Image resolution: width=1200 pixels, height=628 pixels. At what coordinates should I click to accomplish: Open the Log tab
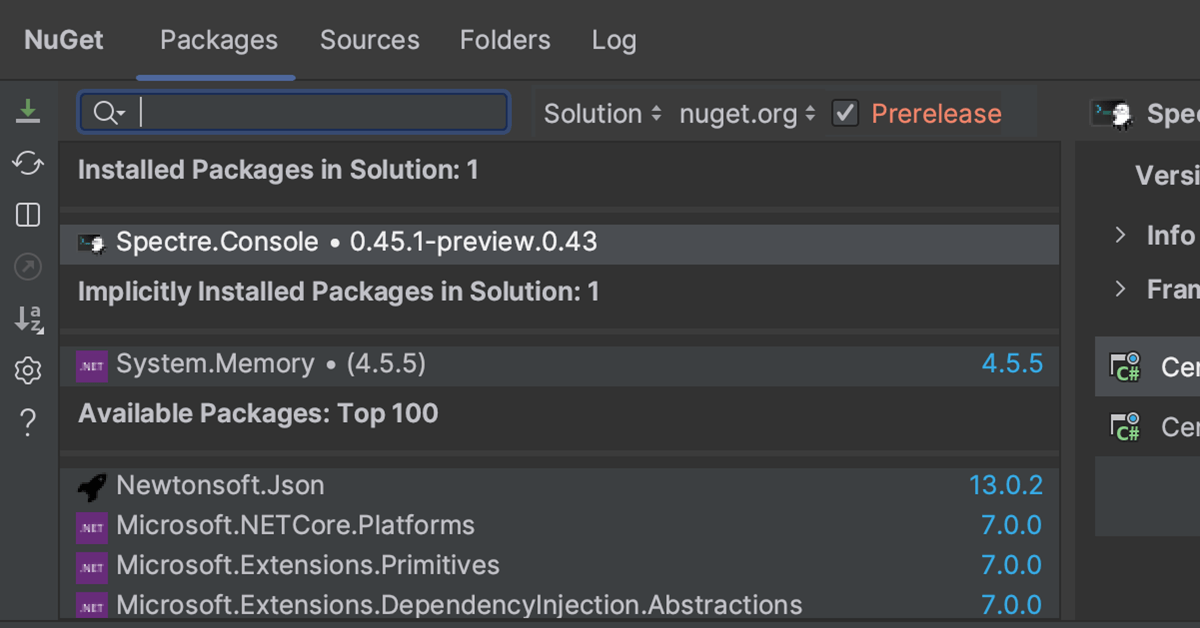(x=614, y=40)
